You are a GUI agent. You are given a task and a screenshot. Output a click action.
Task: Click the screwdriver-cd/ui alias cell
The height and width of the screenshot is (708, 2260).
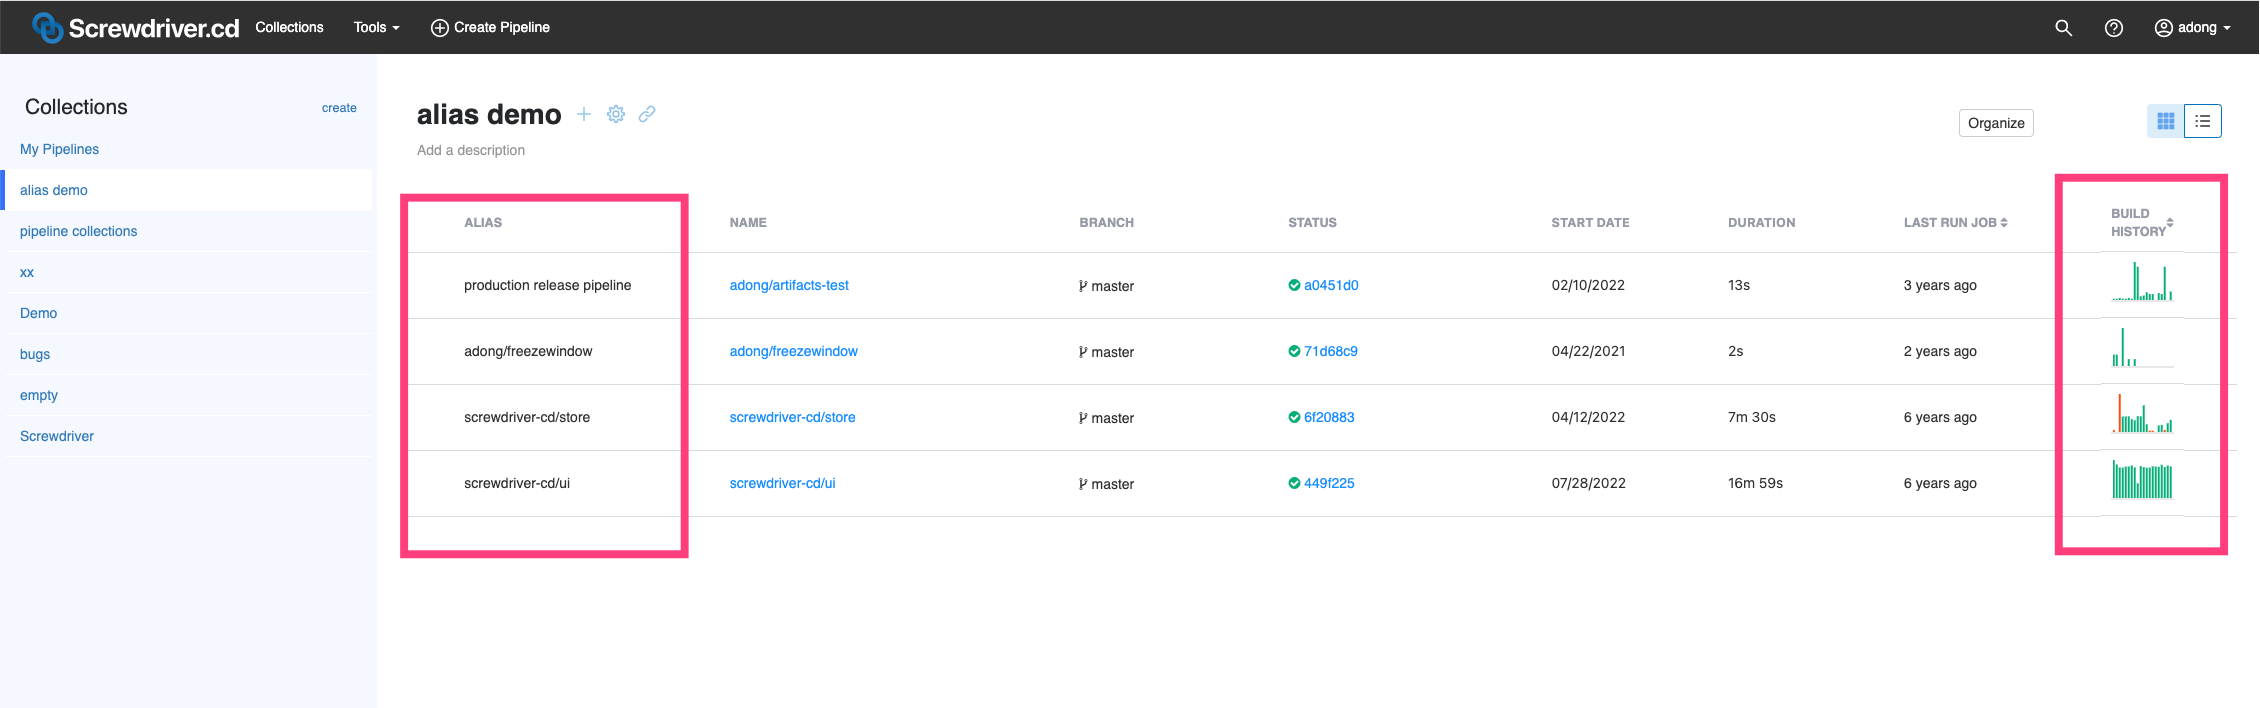coord(517,483)
